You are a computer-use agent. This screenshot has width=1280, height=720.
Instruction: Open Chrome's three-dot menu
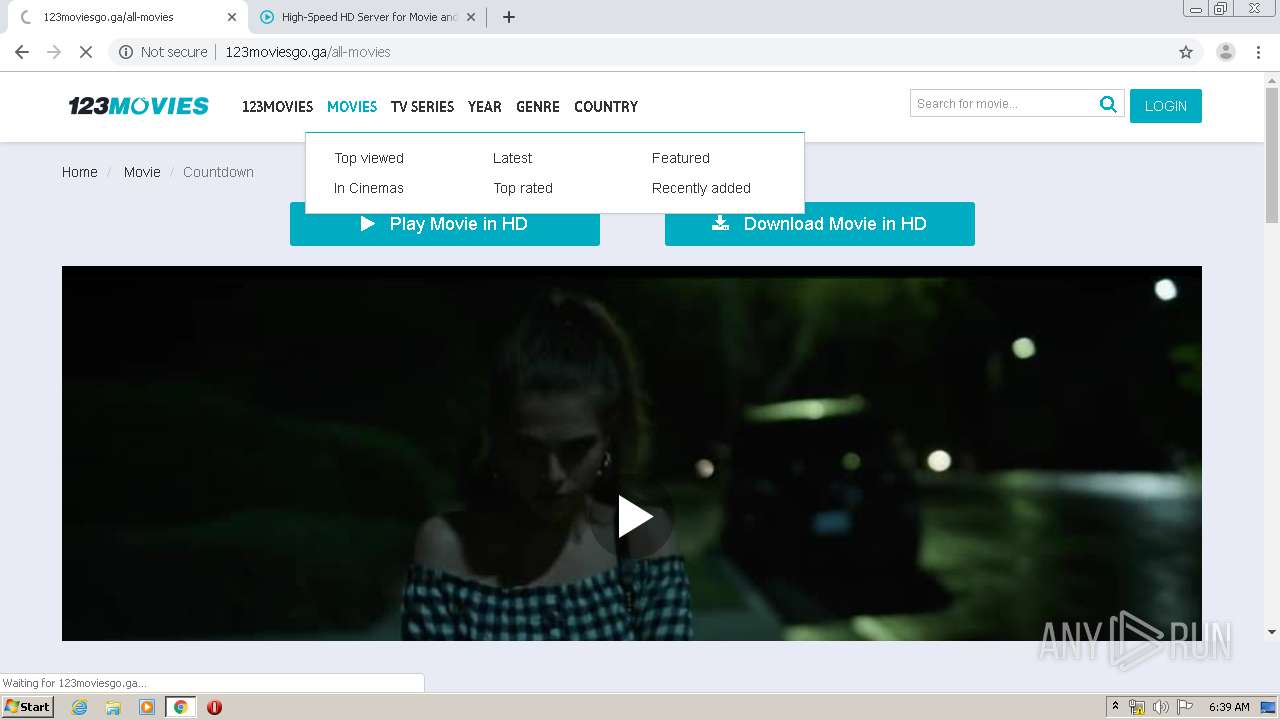(x=1258, y=52)
